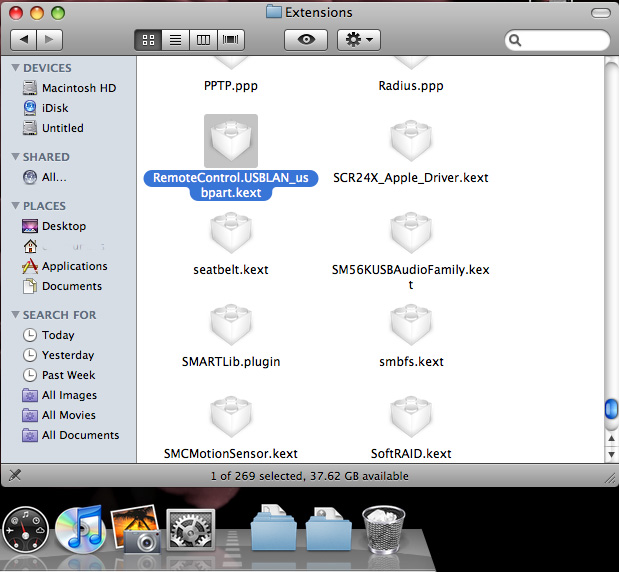Go back with the left arrow button
Viewport: 619px width, 572px height.
23,39
